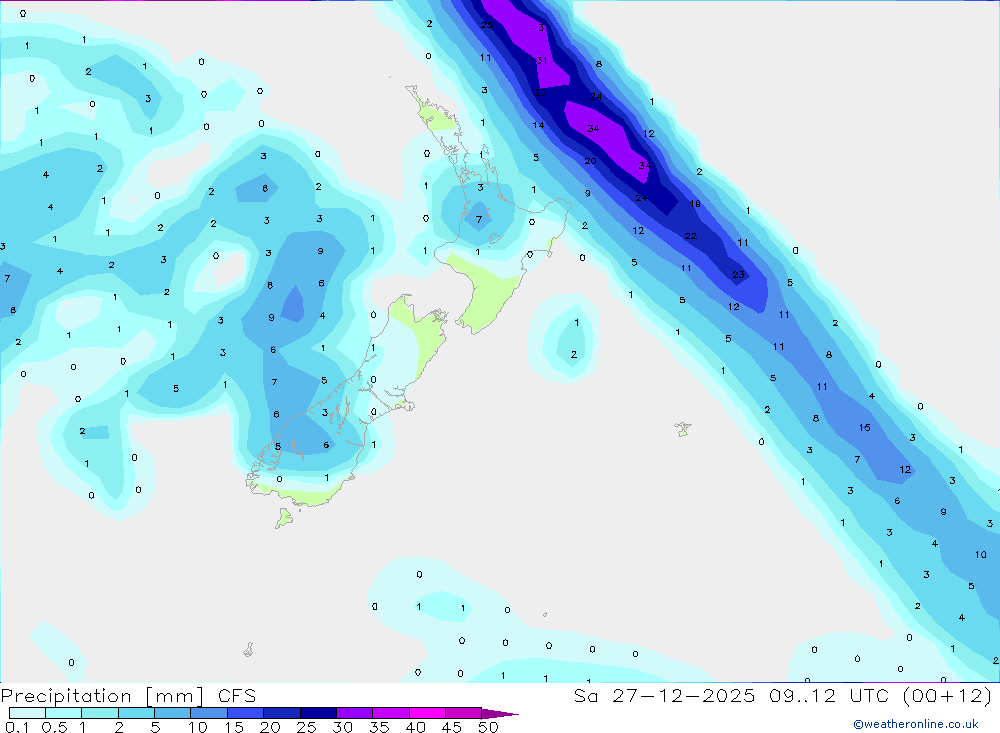Click the Chatham Islands on the map
This screenshot has width=1000, height=733.
click(x=683, y=429)
